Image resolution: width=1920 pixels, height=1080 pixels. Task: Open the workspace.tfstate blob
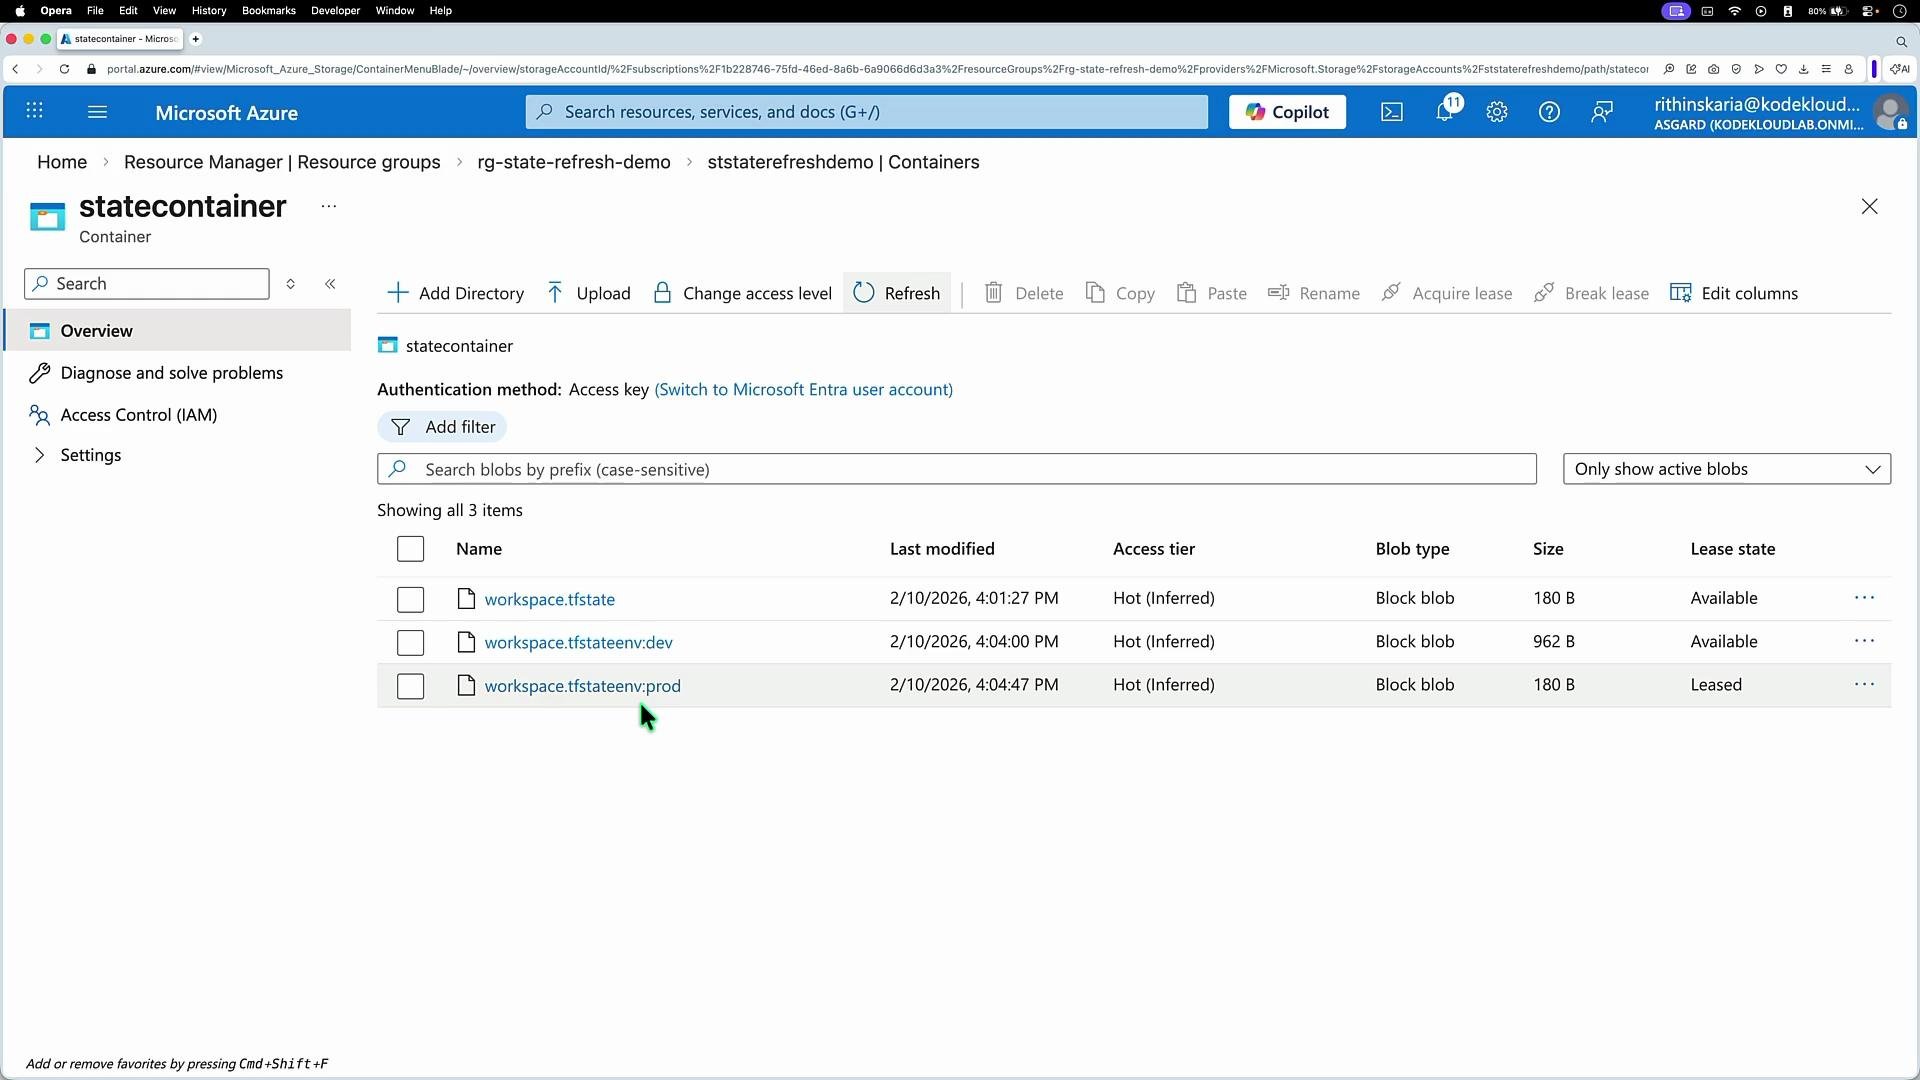[550, 599]
